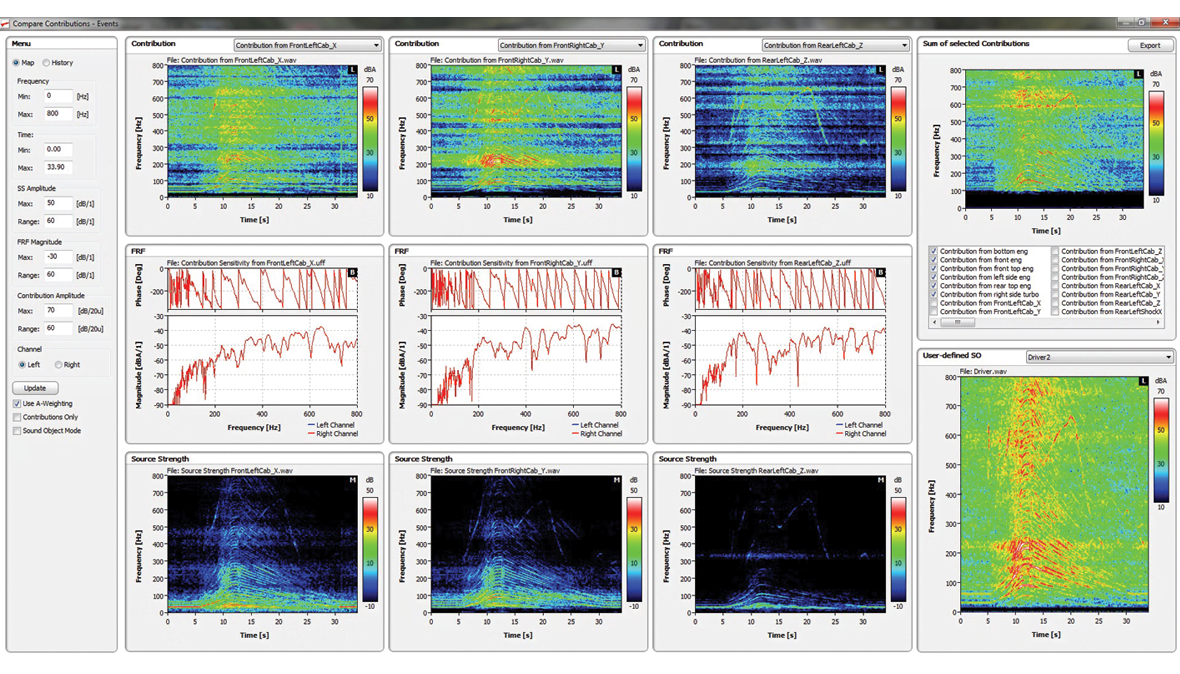Click the contributions list horizontal scrollbar
The image size is (1180, 674).
pos(1040,323)
